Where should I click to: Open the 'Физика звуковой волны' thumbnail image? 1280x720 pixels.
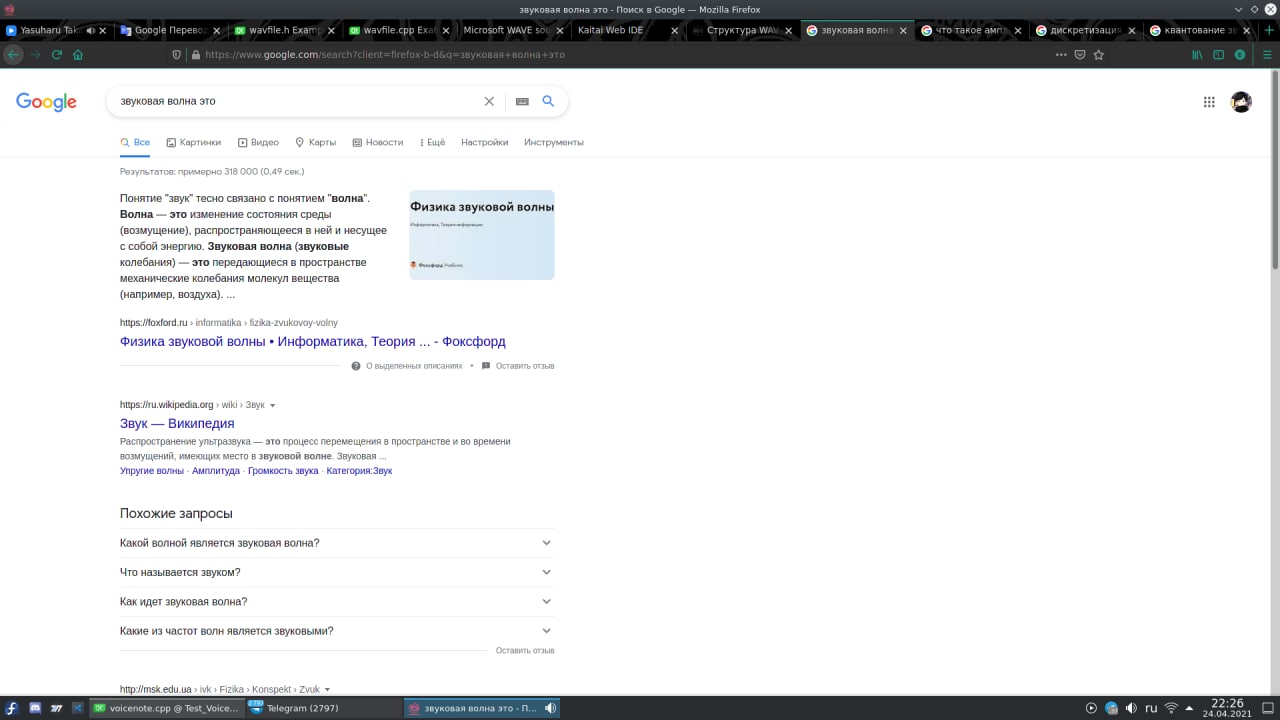[482, 235]
